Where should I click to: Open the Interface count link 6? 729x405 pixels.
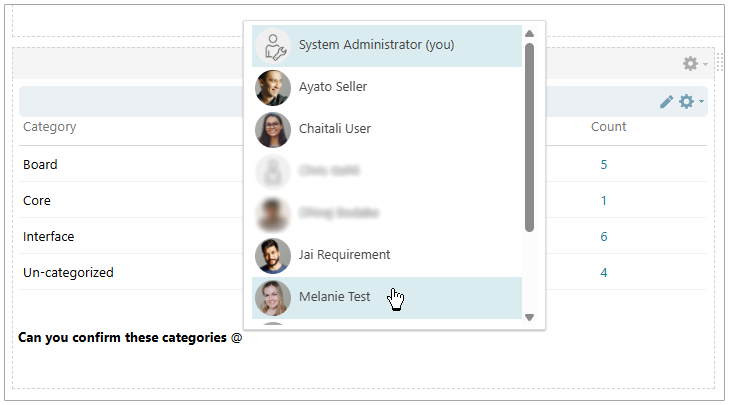click(x=604, y=237)
